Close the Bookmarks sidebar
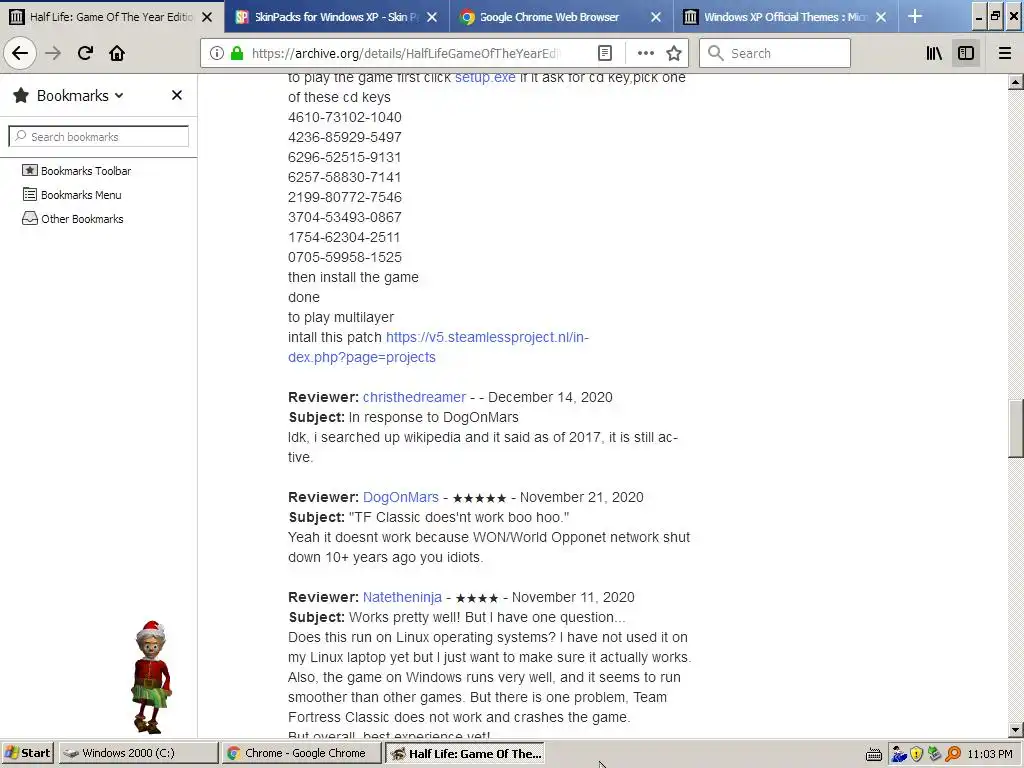1024x768 pixels. coord(176,95)
